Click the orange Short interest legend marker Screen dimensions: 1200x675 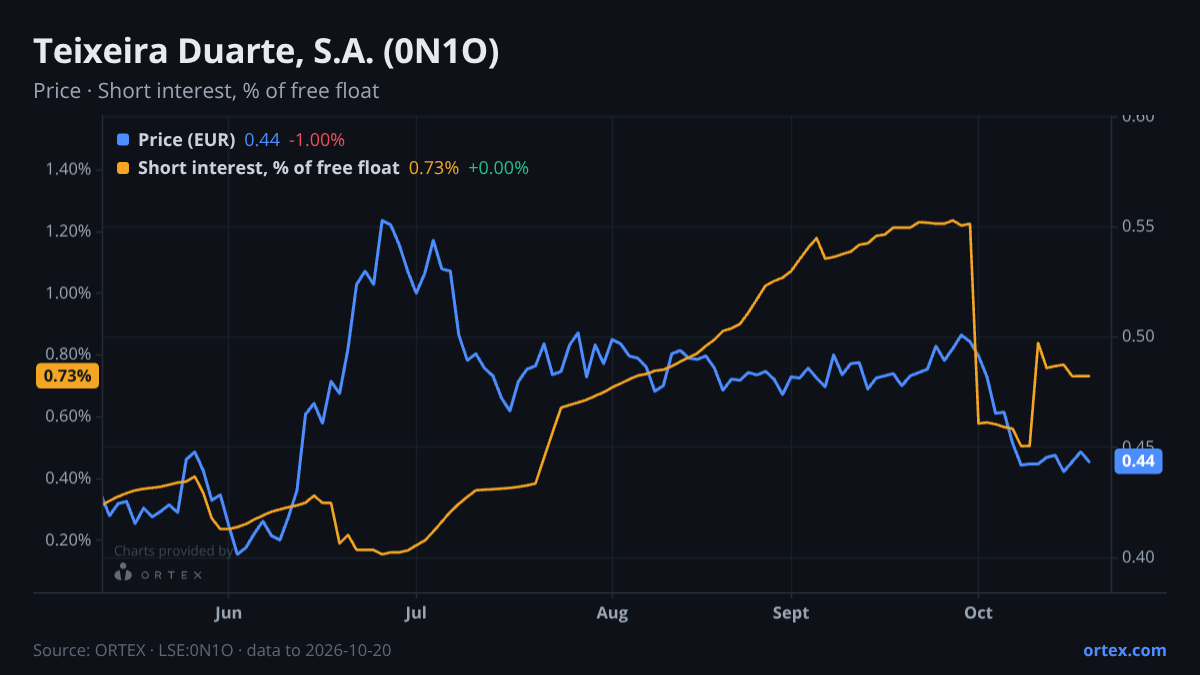click(123, 168)
